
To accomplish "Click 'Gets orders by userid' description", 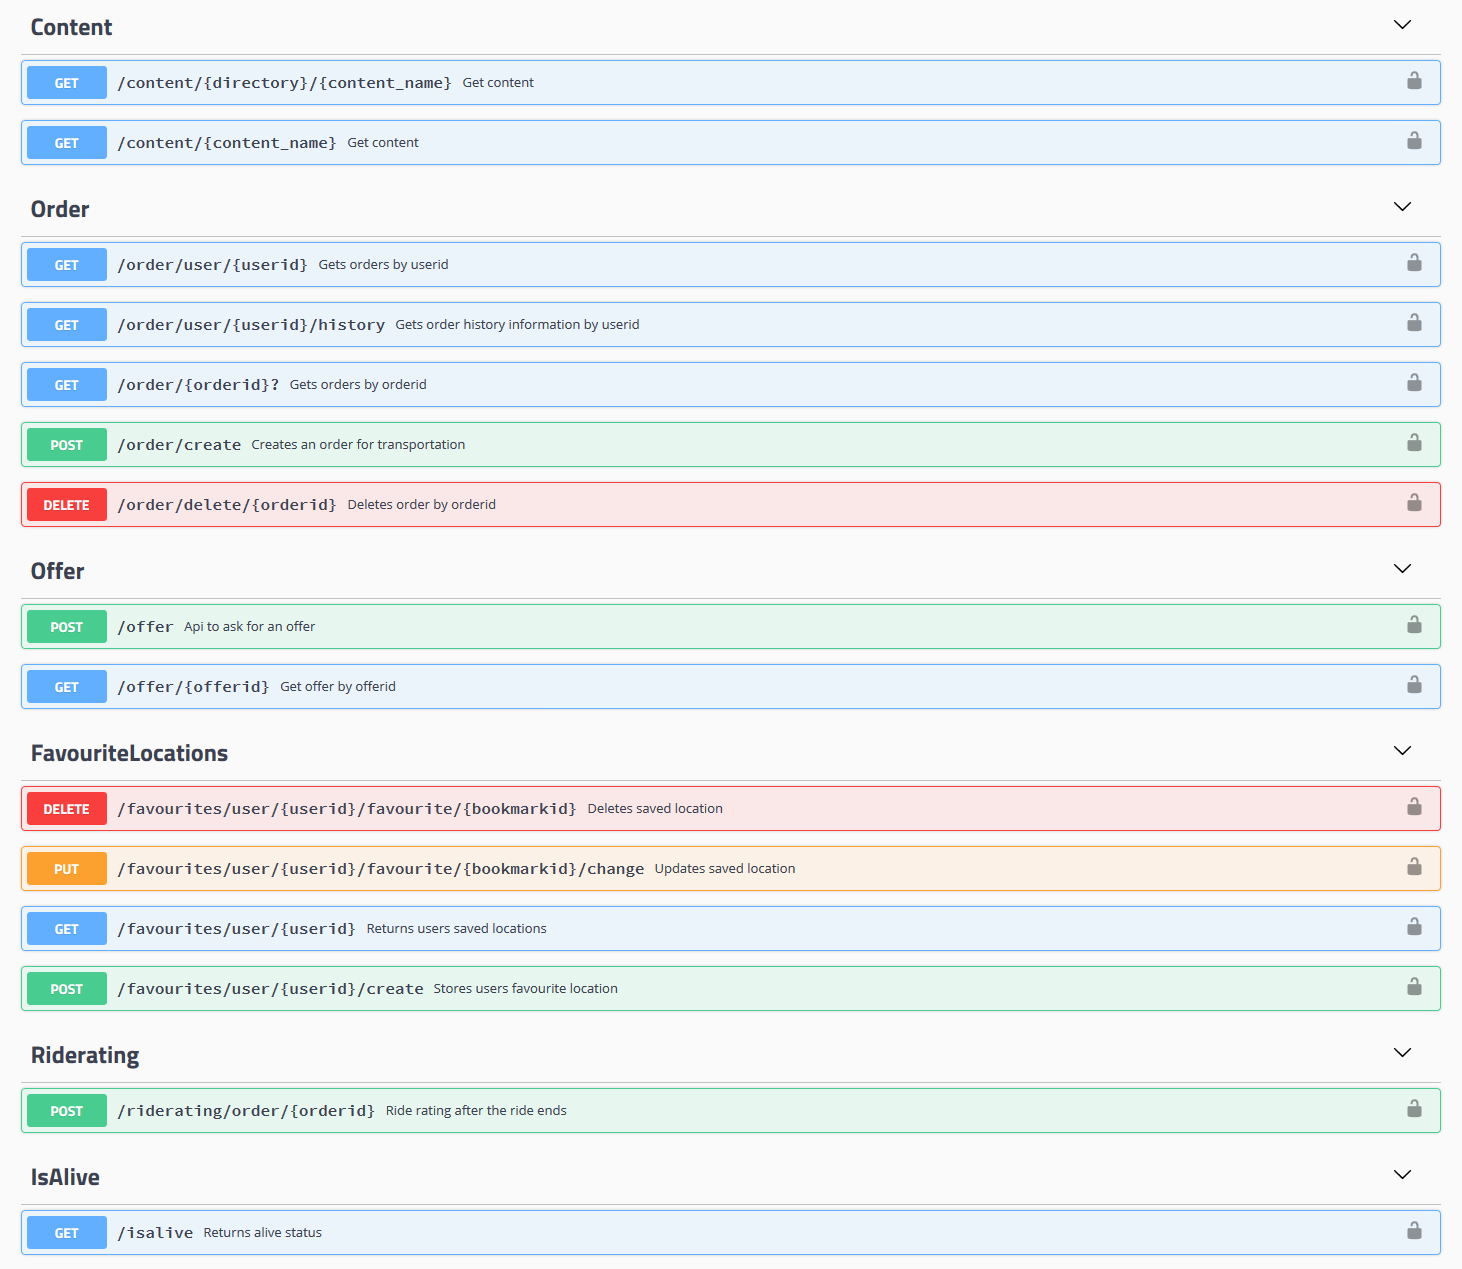I will tap(383, 265).
